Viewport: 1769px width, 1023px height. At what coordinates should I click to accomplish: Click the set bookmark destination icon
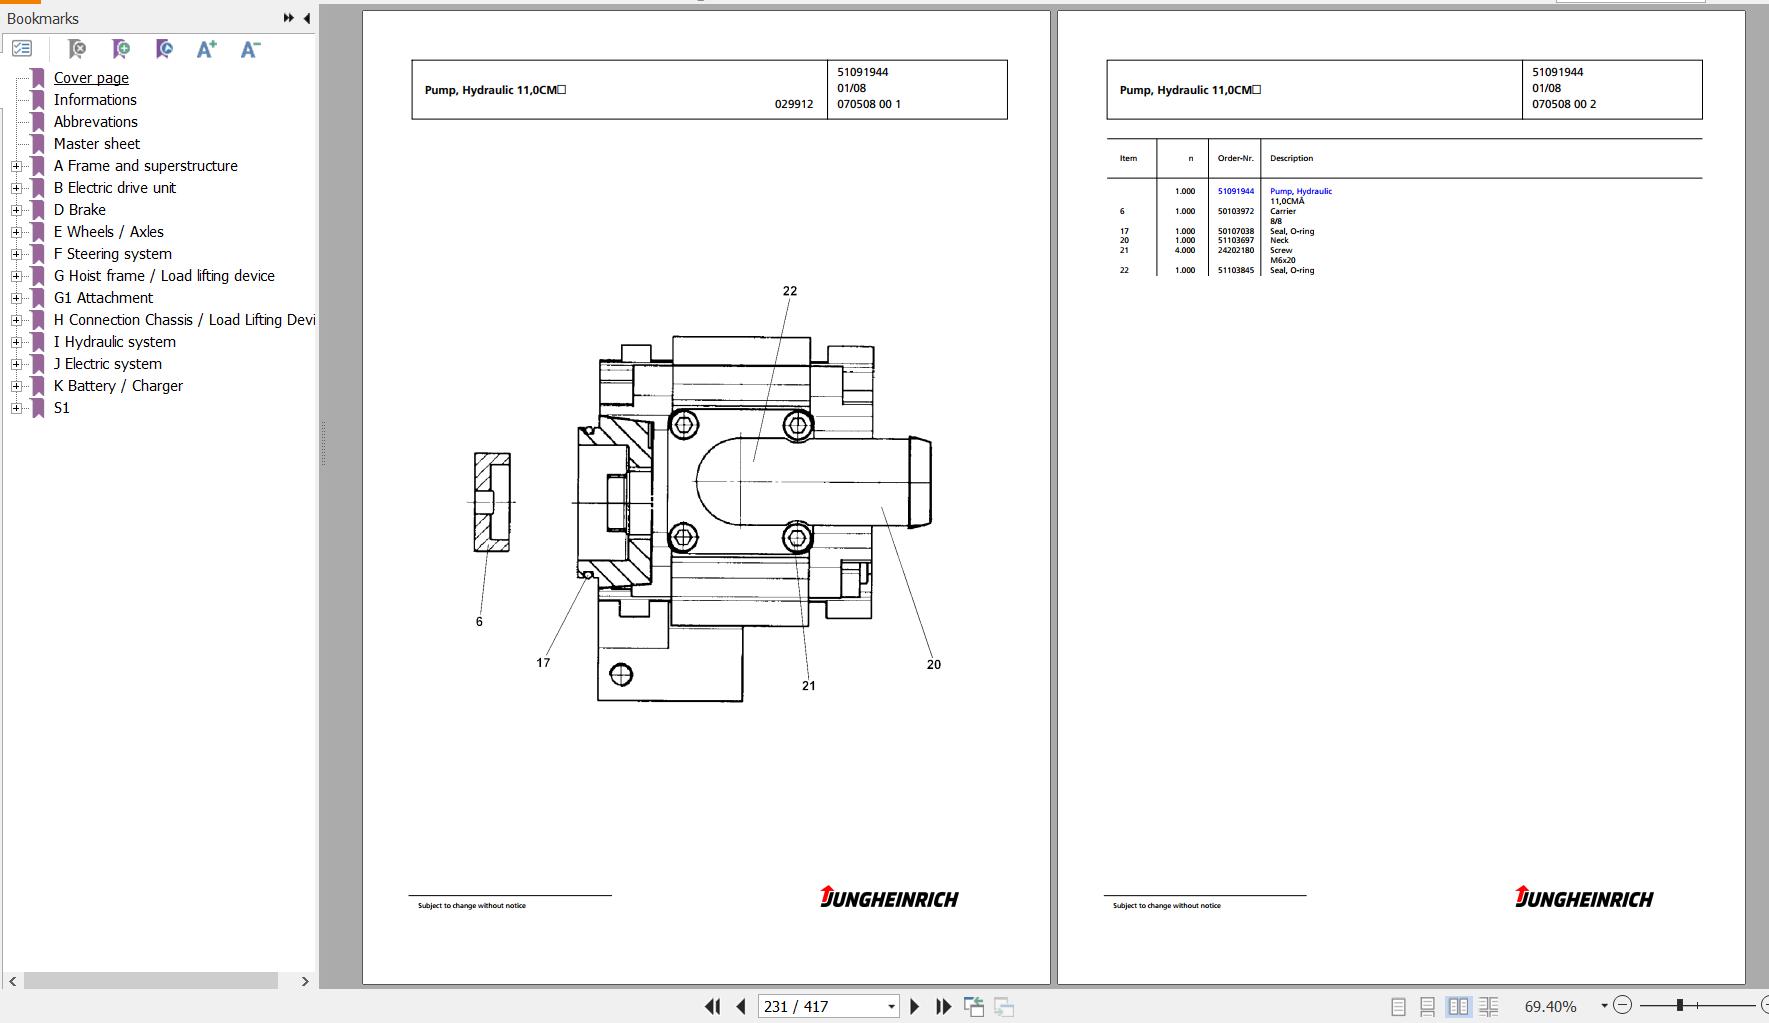point(164,48)
